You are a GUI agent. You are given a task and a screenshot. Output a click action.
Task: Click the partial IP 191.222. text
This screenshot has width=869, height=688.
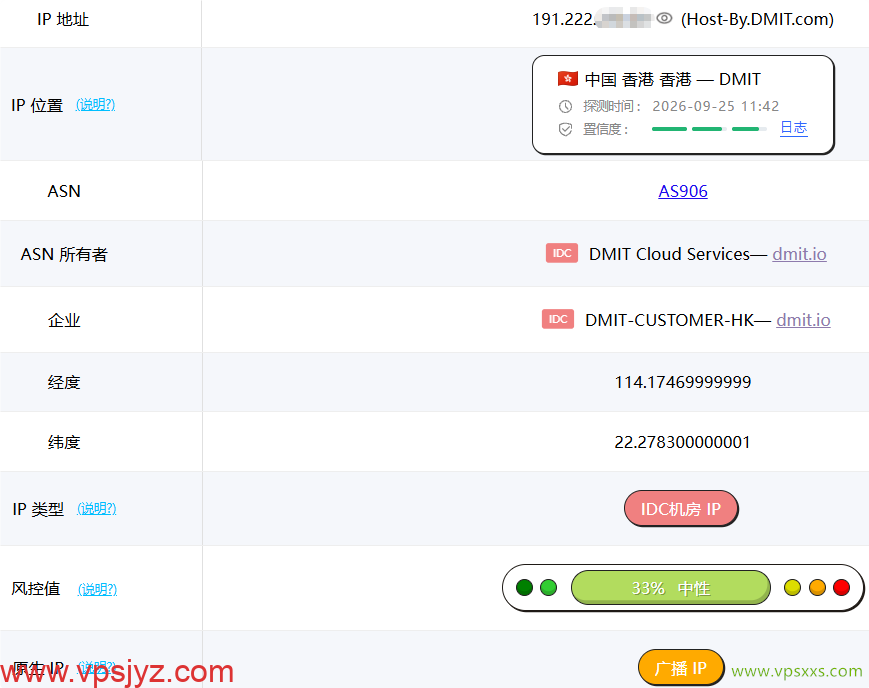(x=564, y=19)
